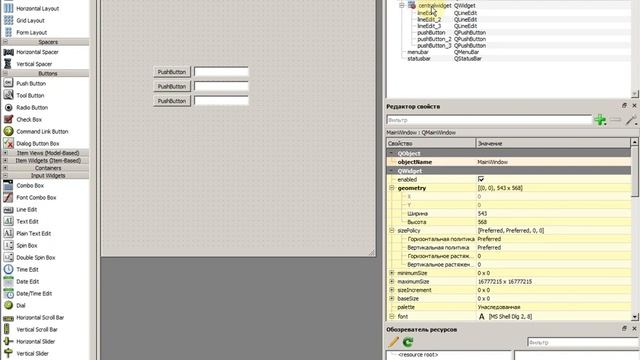
Task: Collapse the Spacers widget category
Action: pos(5,42)
